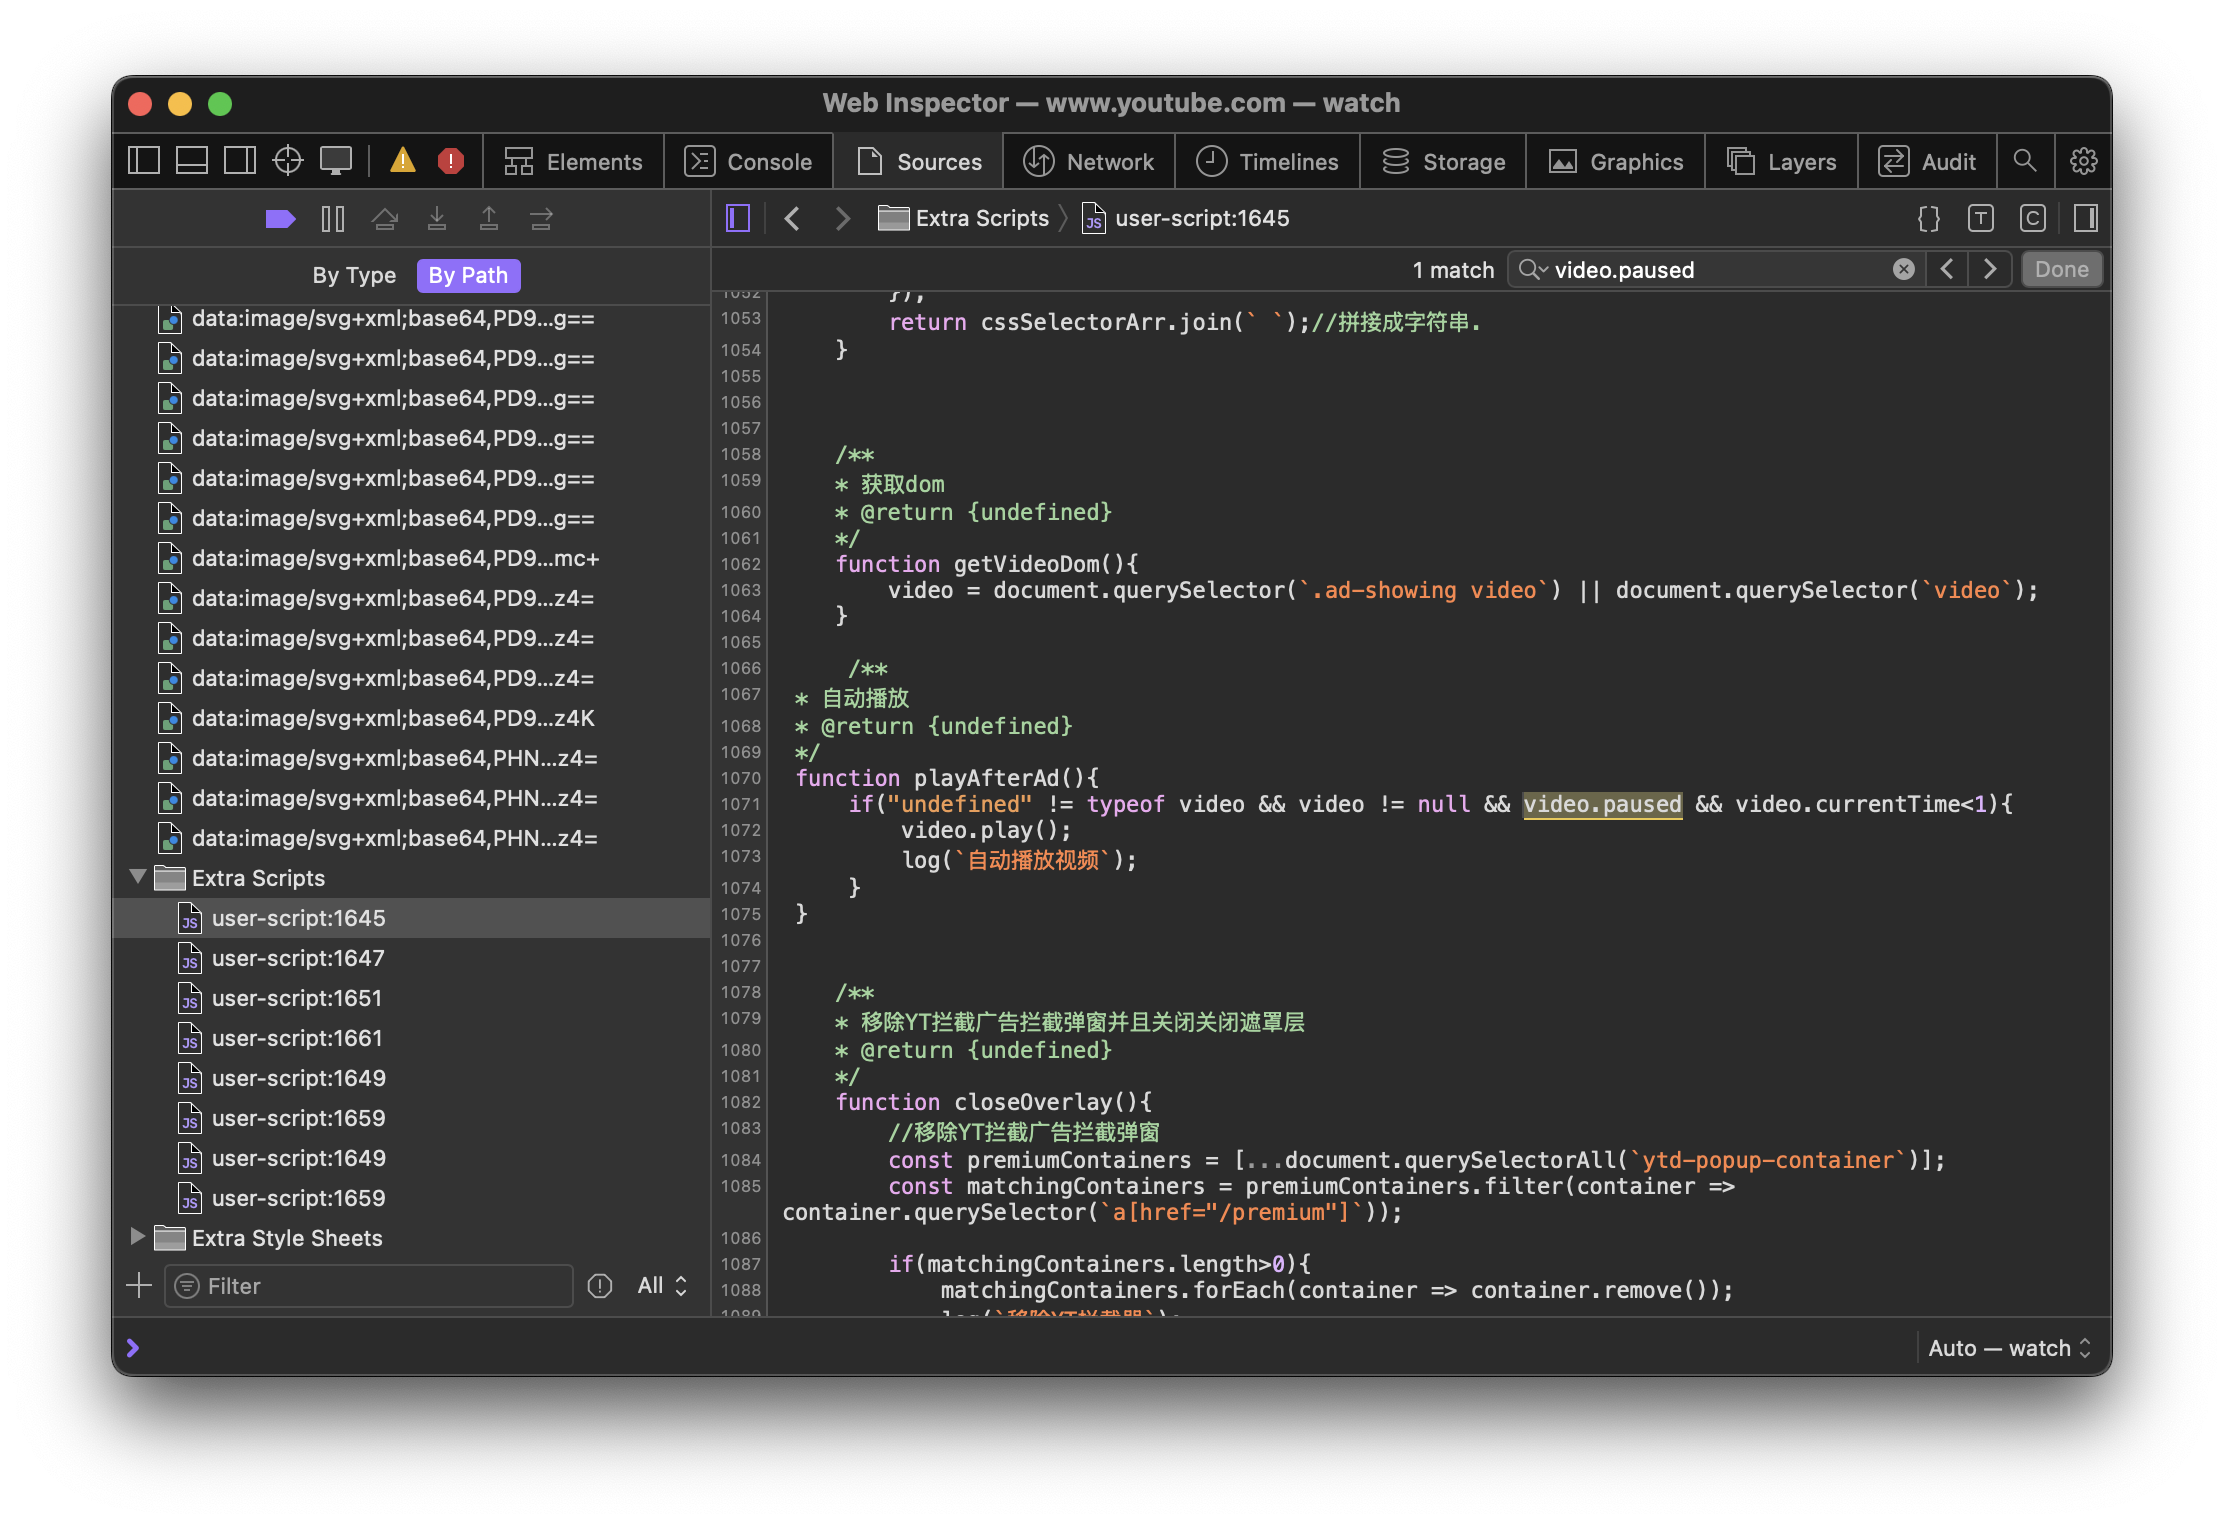Click the step into debugger icon
The height and width of the screenshot is (1524, 2224).
pos(437,219)
